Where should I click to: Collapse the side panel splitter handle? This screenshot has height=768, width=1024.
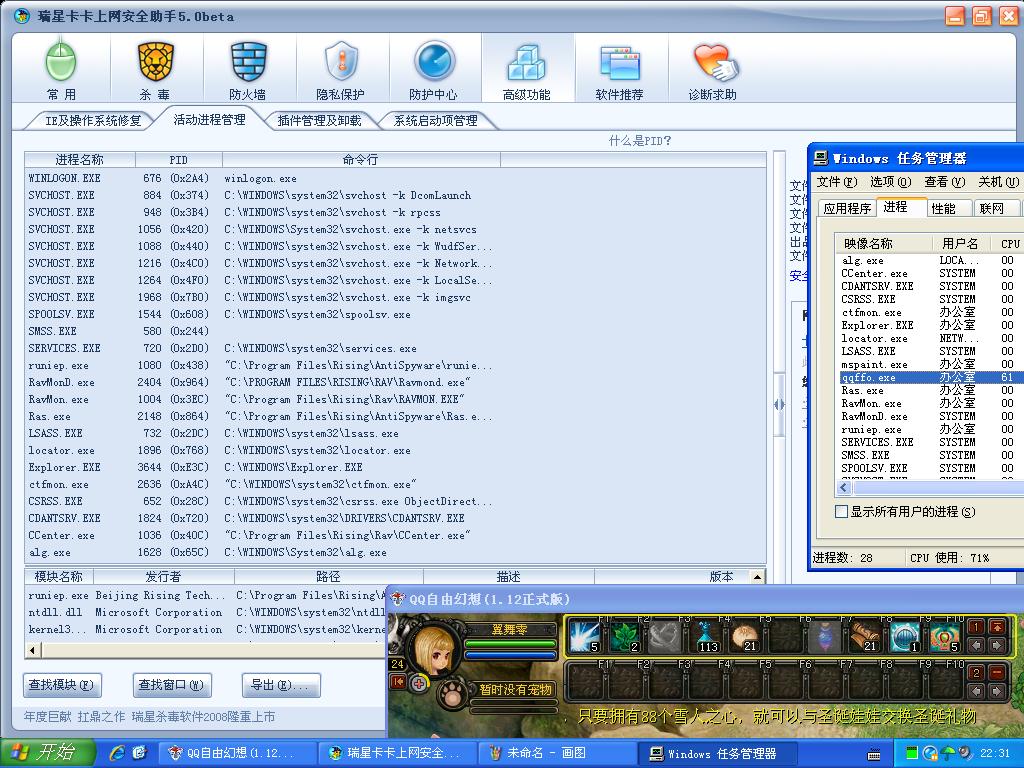click(779, 404)
